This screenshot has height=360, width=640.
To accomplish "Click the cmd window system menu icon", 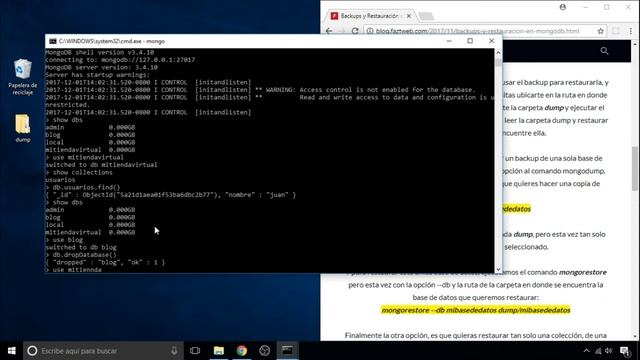I will (x=53, y=41).
